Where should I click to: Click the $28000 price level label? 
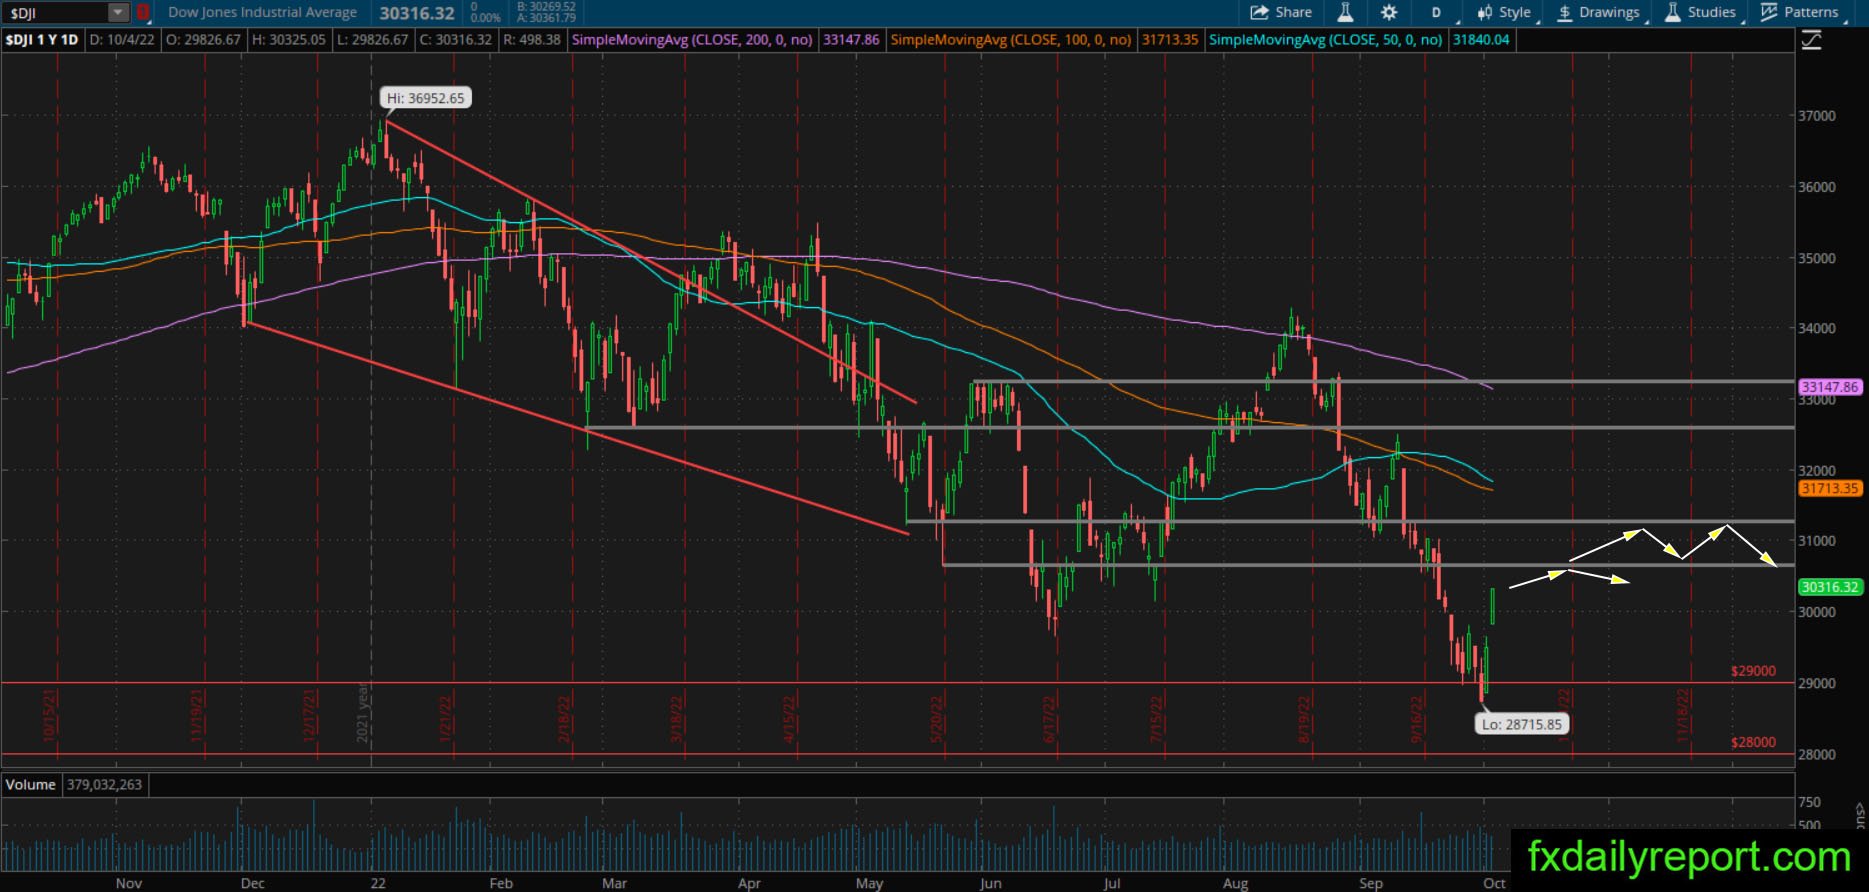click(x=1753, y=742)
